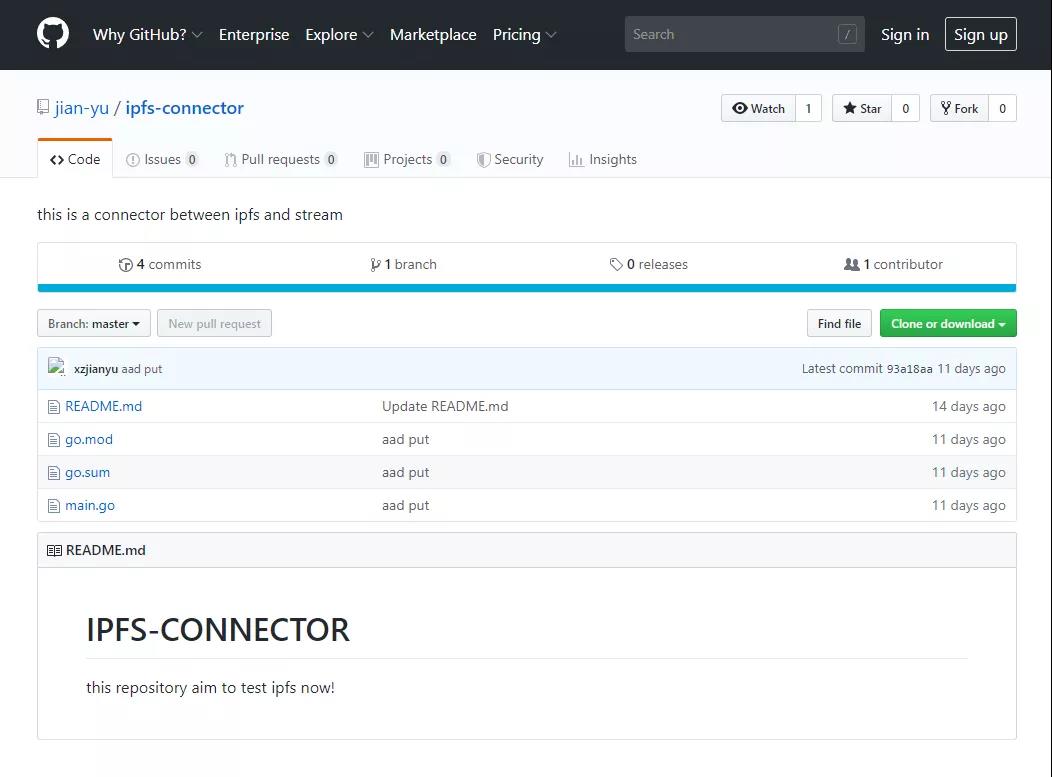Select the Code tab

pos(75,159)
